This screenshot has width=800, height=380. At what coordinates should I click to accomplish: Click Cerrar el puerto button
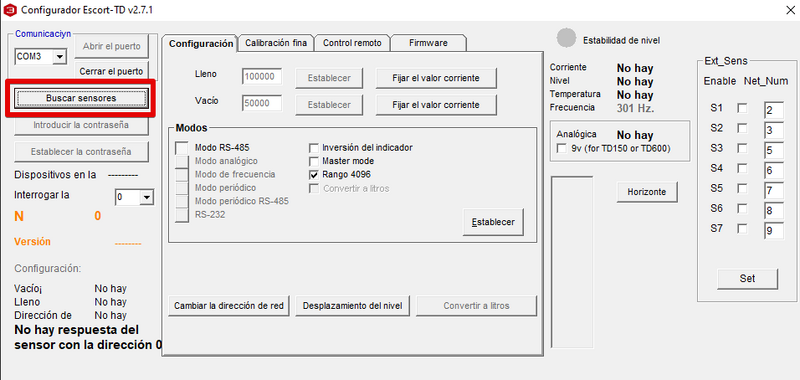pyautogui.click(x=111, y=71)
